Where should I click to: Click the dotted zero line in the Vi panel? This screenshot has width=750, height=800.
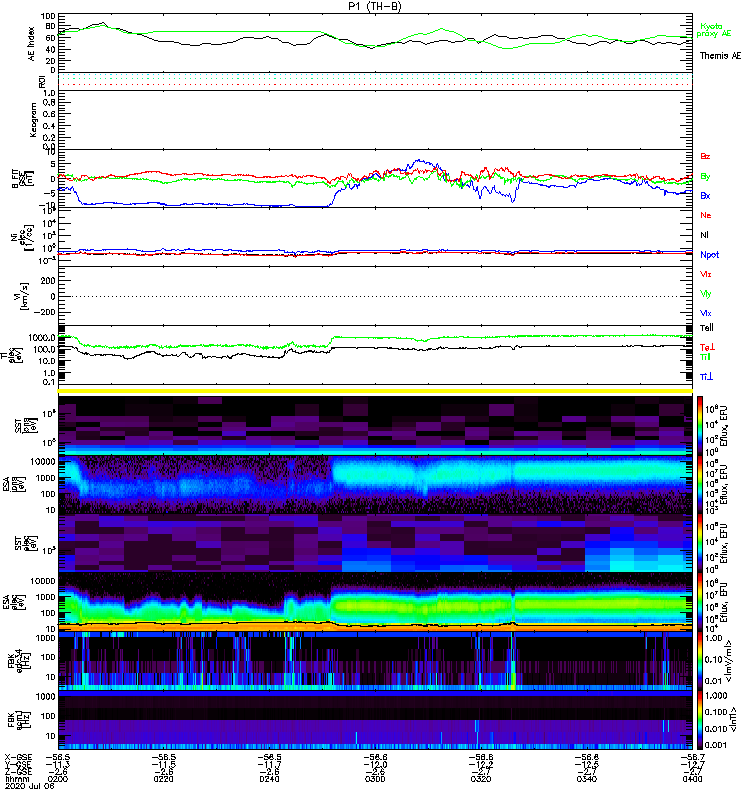(376, 296)
